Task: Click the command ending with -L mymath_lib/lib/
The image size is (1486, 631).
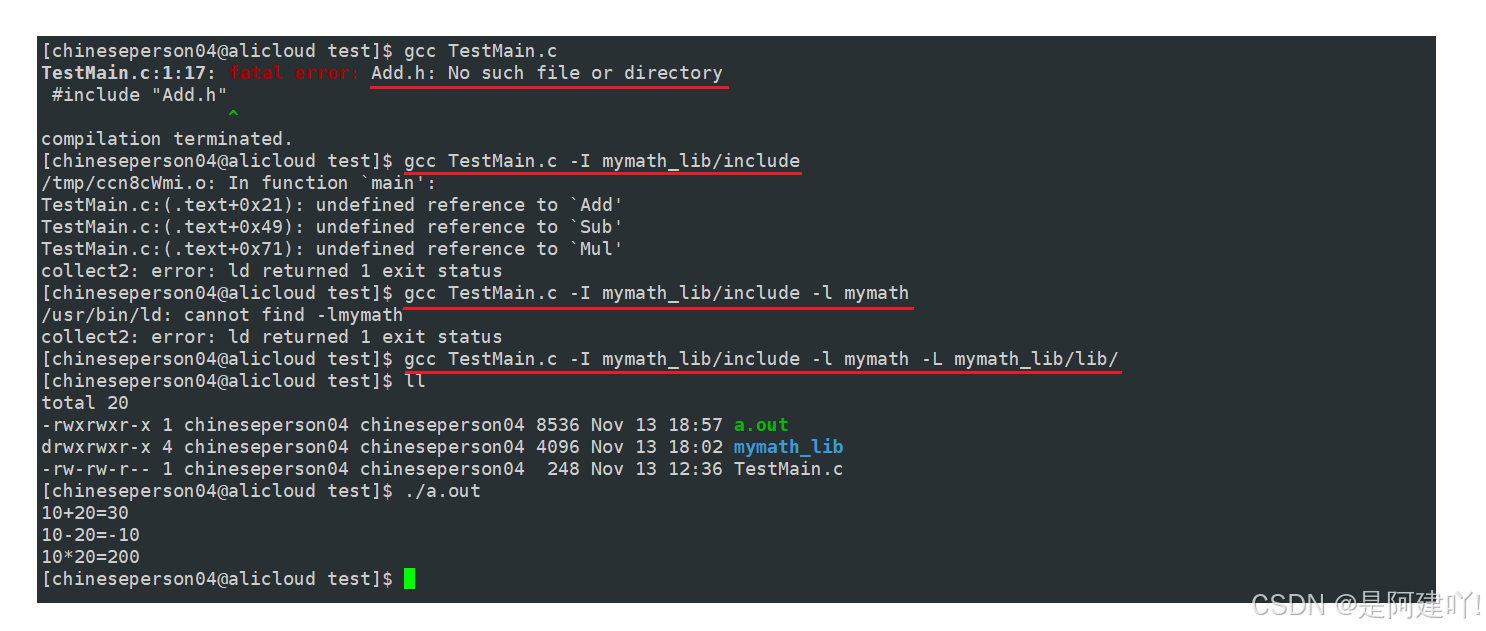Action: (762, 359)
